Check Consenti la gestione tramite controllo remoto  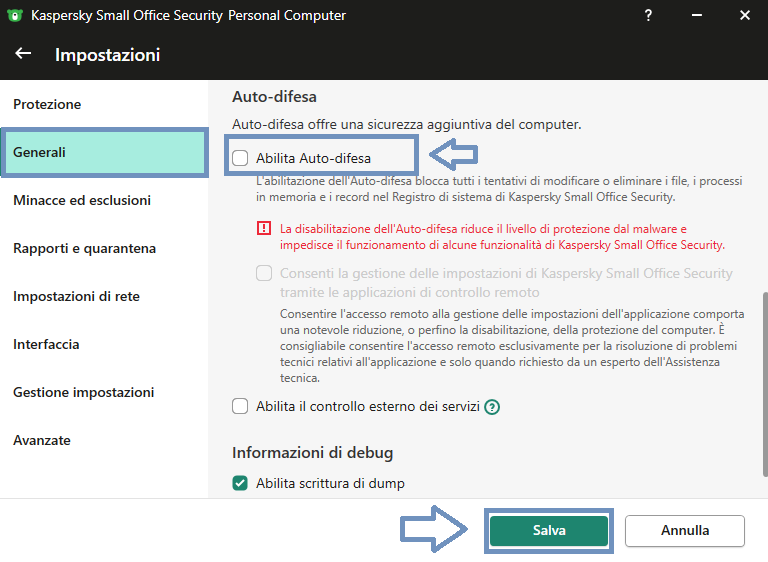tap(264, 273)
